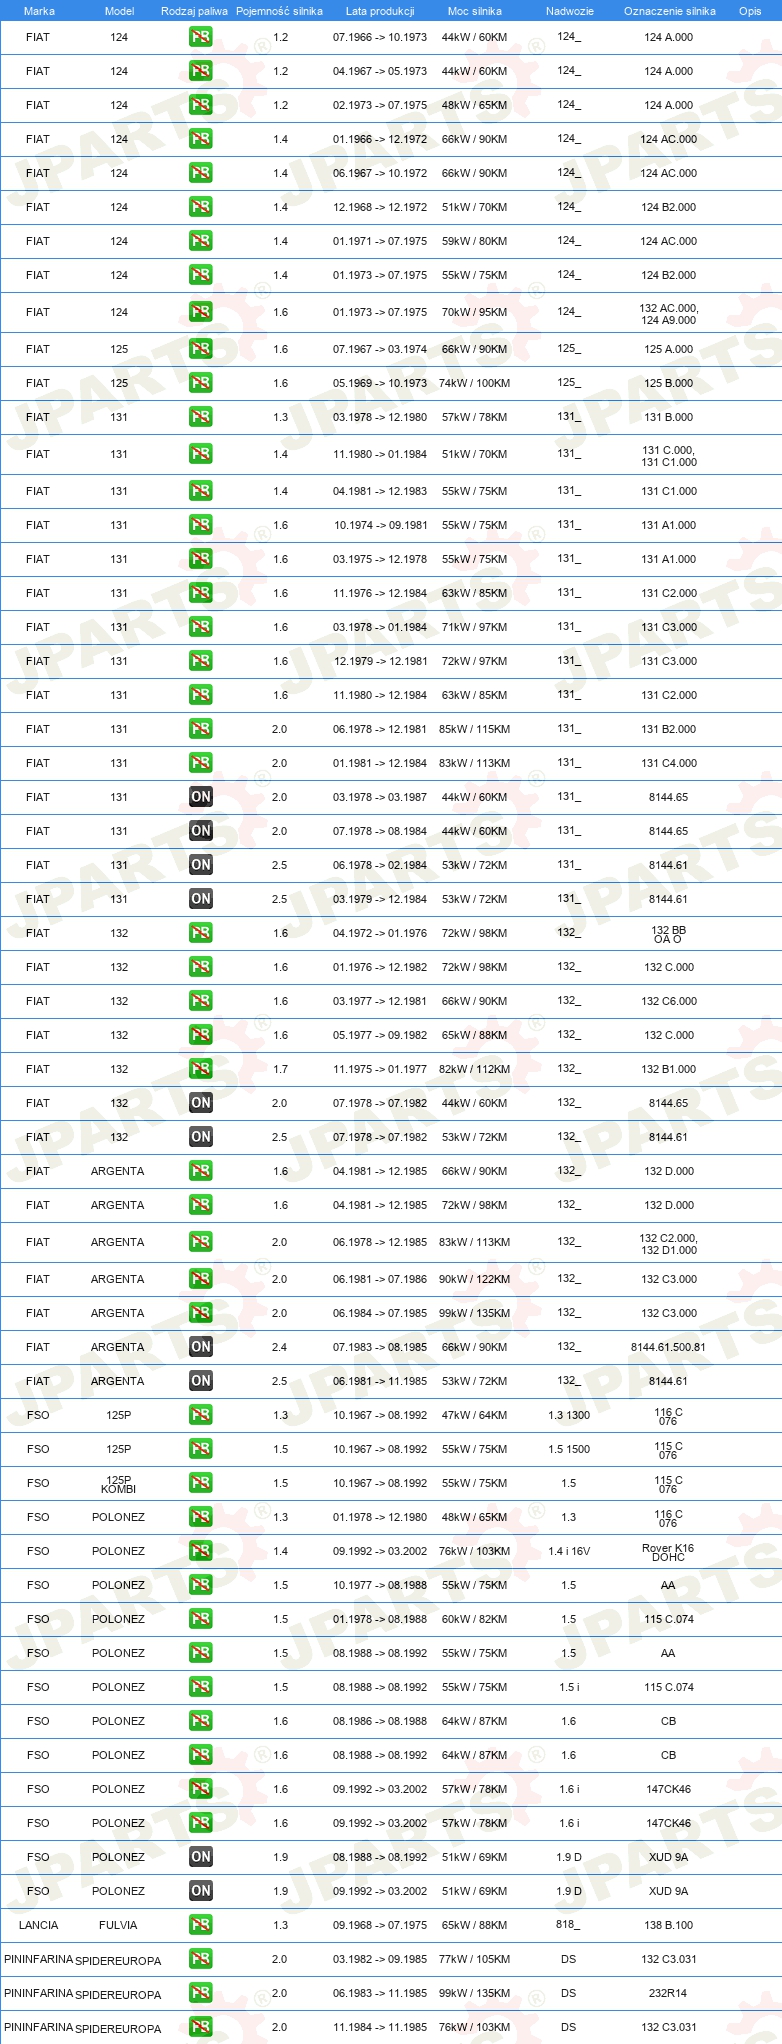Screen dimensions: 782x2044
Task: Click the Rodzaj paliwa column header
Action: pos(194,11)
